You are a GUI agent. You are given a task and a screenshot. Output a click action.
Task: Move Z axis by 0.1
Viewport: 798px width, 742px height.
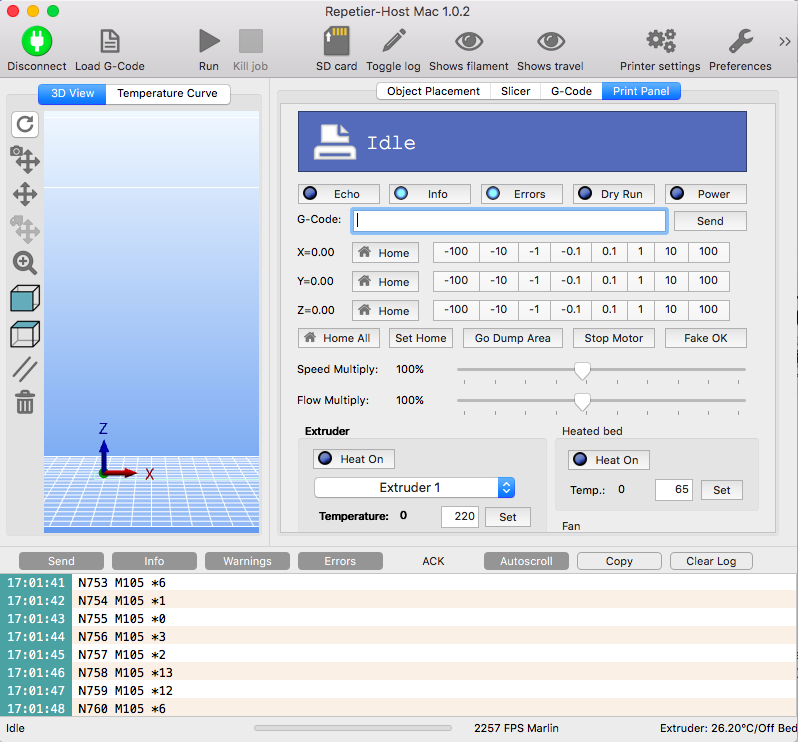pos(609,310)
